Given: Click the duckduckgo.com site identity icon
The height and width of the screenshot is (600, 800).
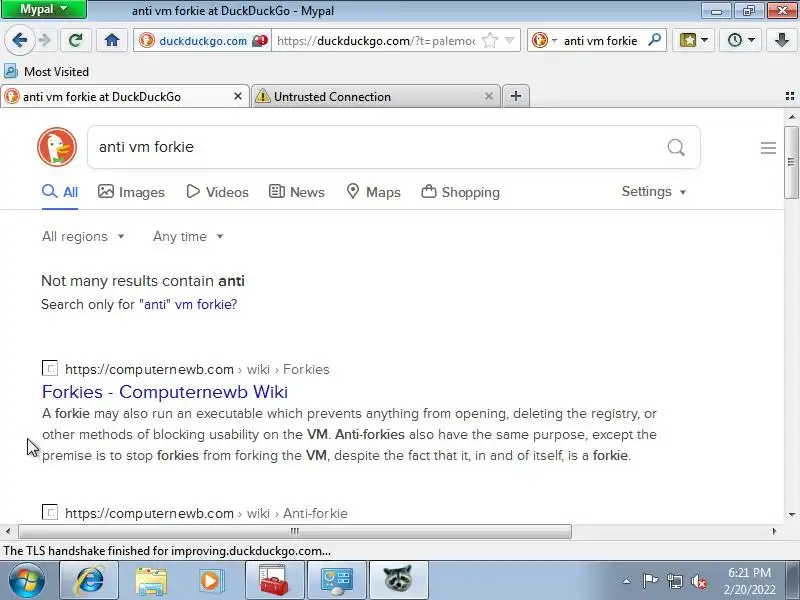Looking at the screenshot, I should coord(147,40).
